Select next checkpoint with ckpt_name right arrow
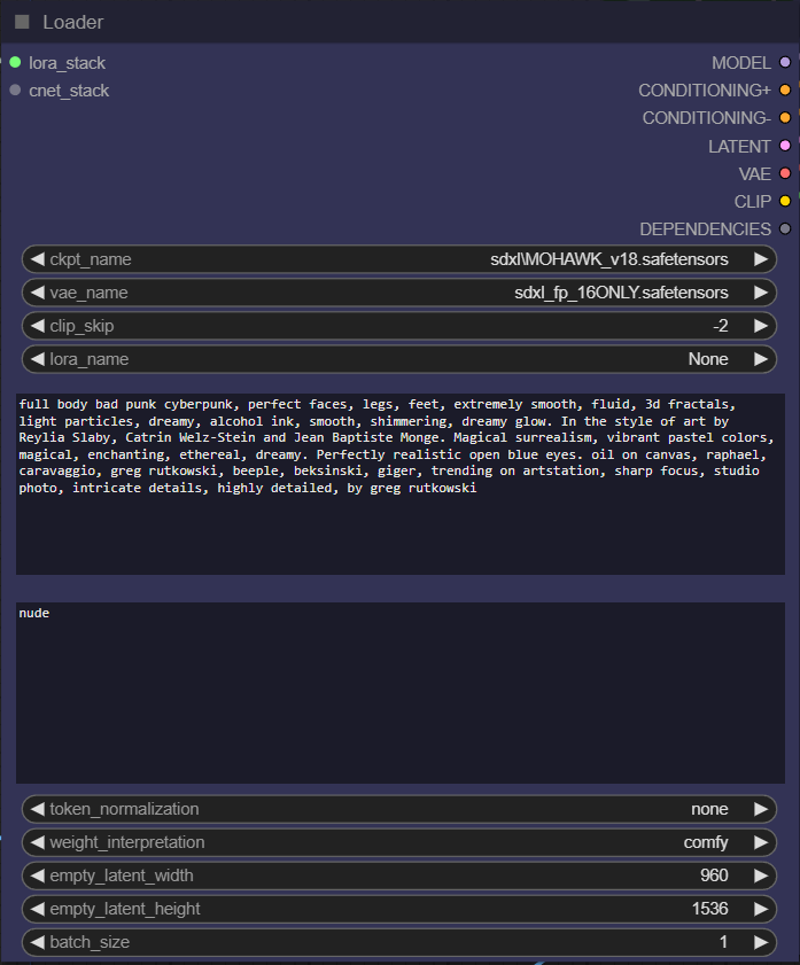 pyautogui.click(x=761, y=259)
